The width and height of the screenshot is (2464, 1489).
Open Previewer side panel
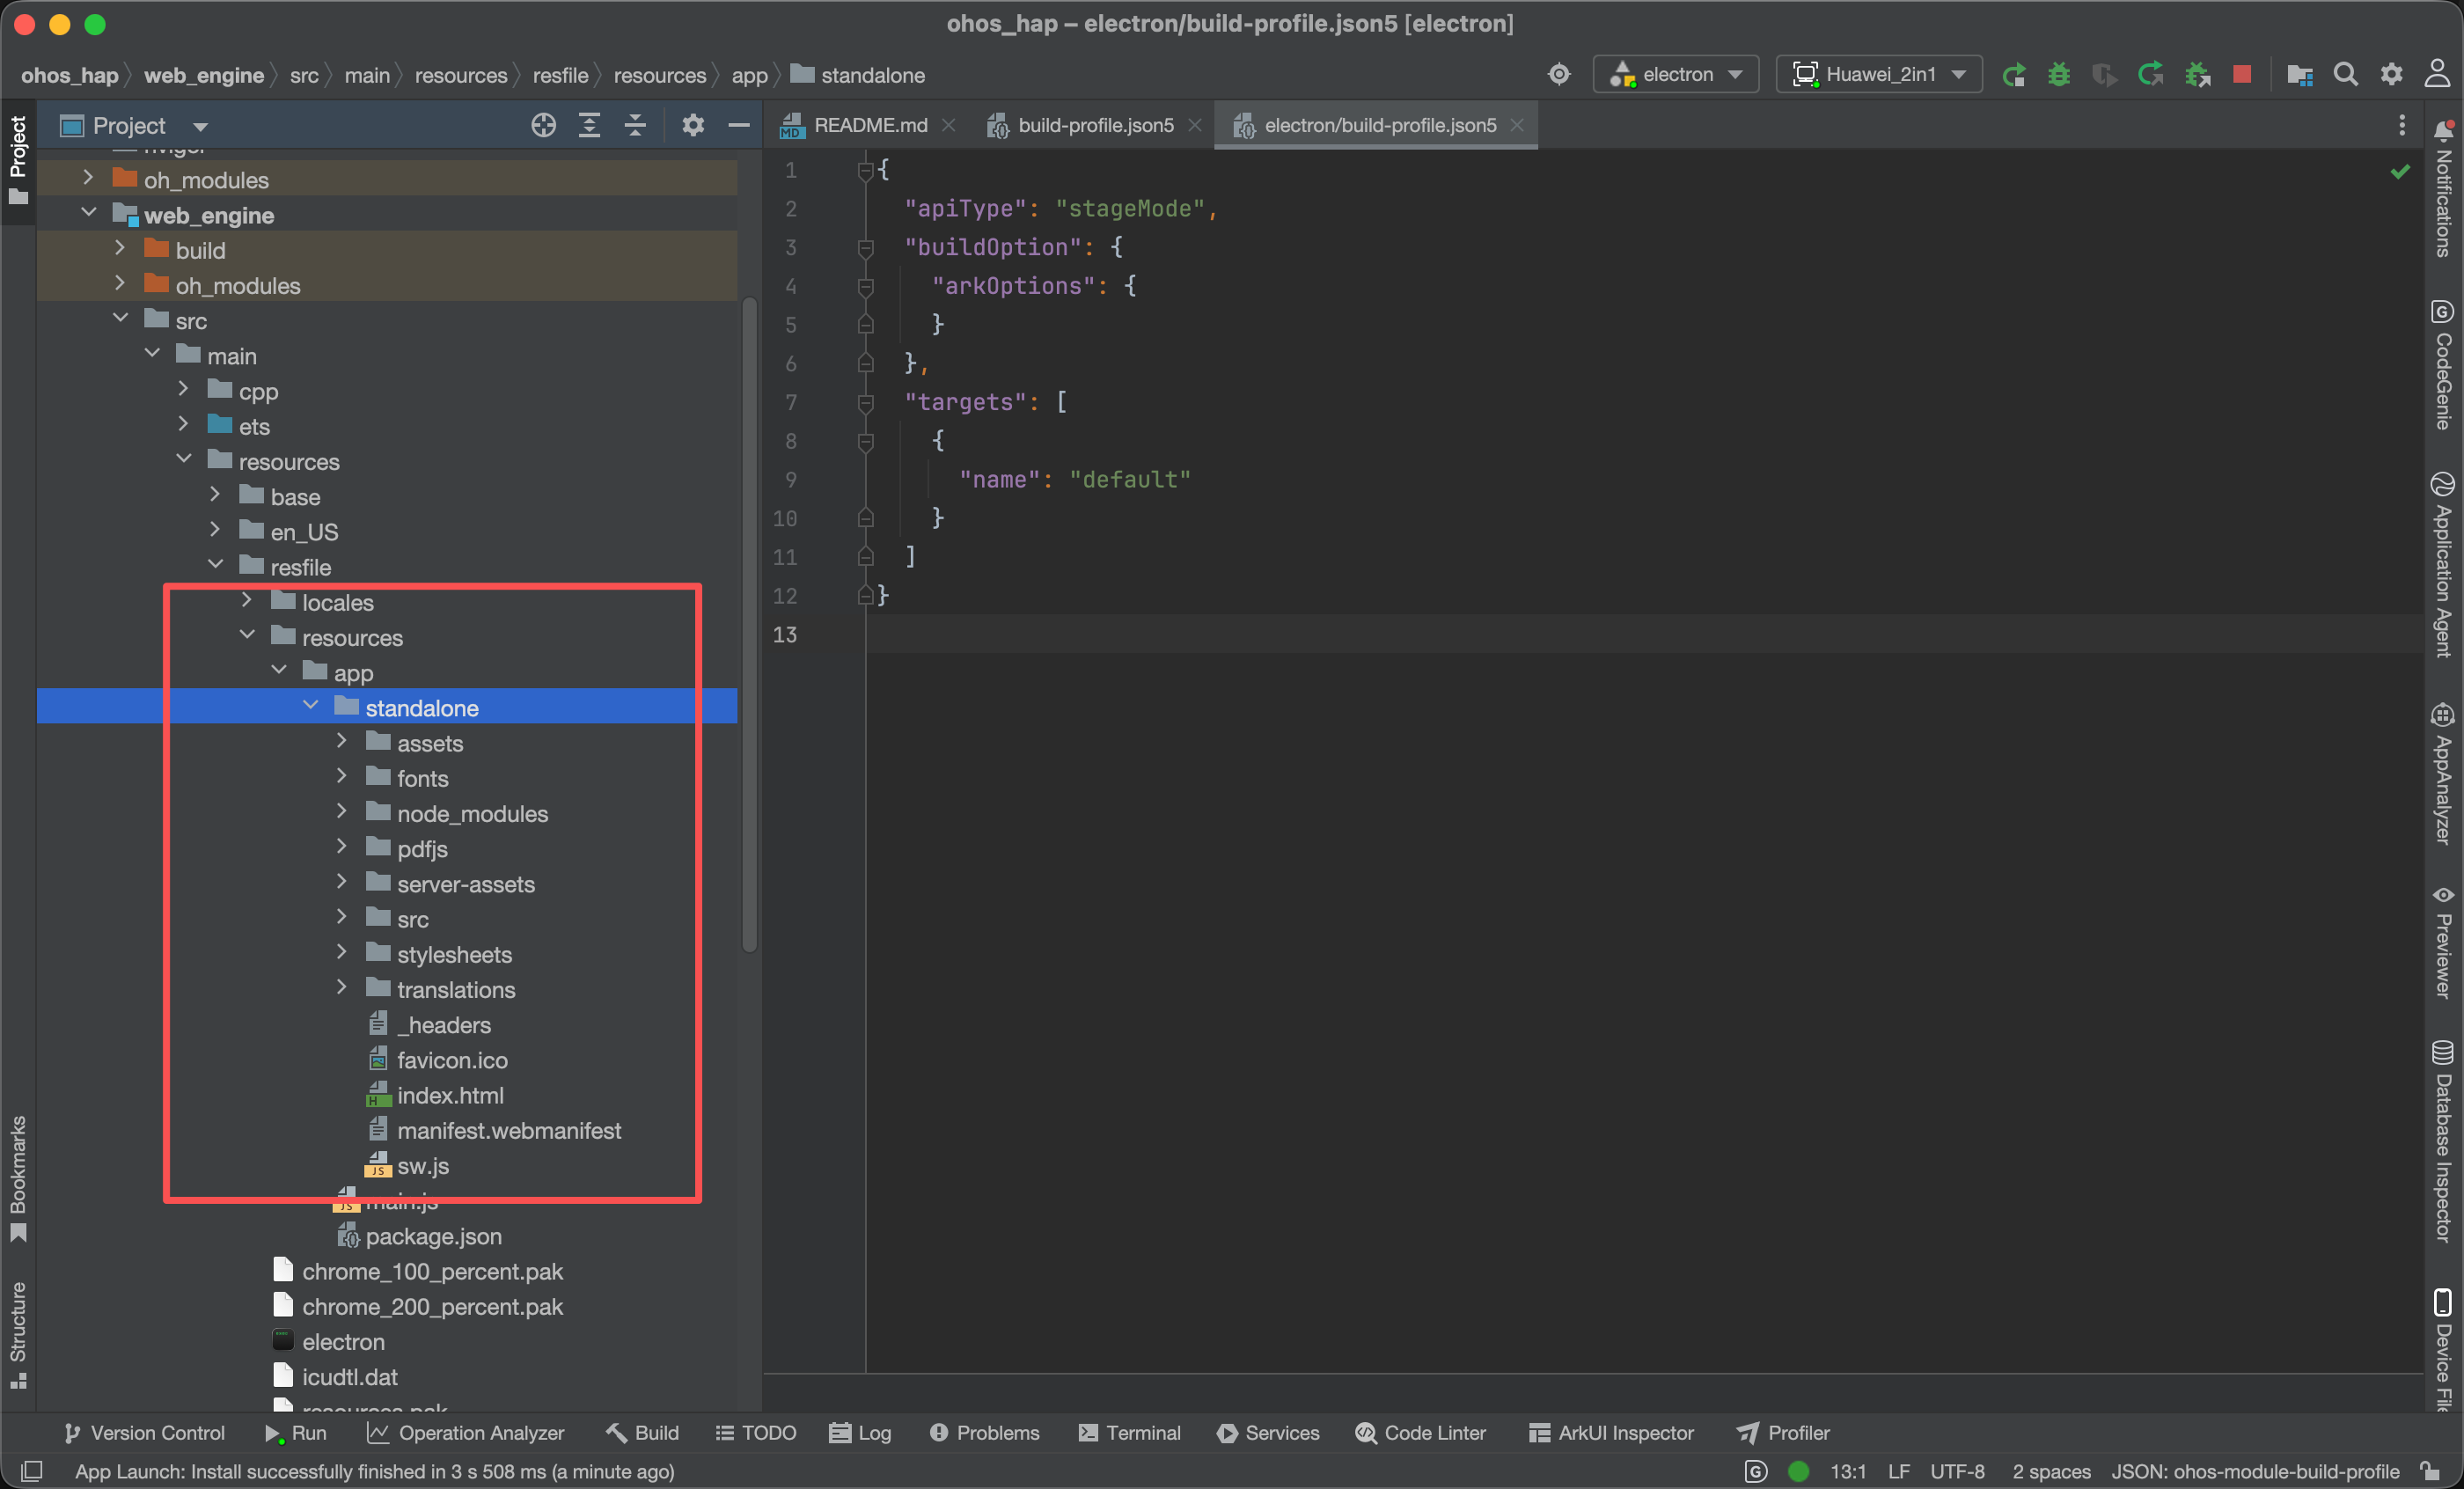click(2443, 942)
